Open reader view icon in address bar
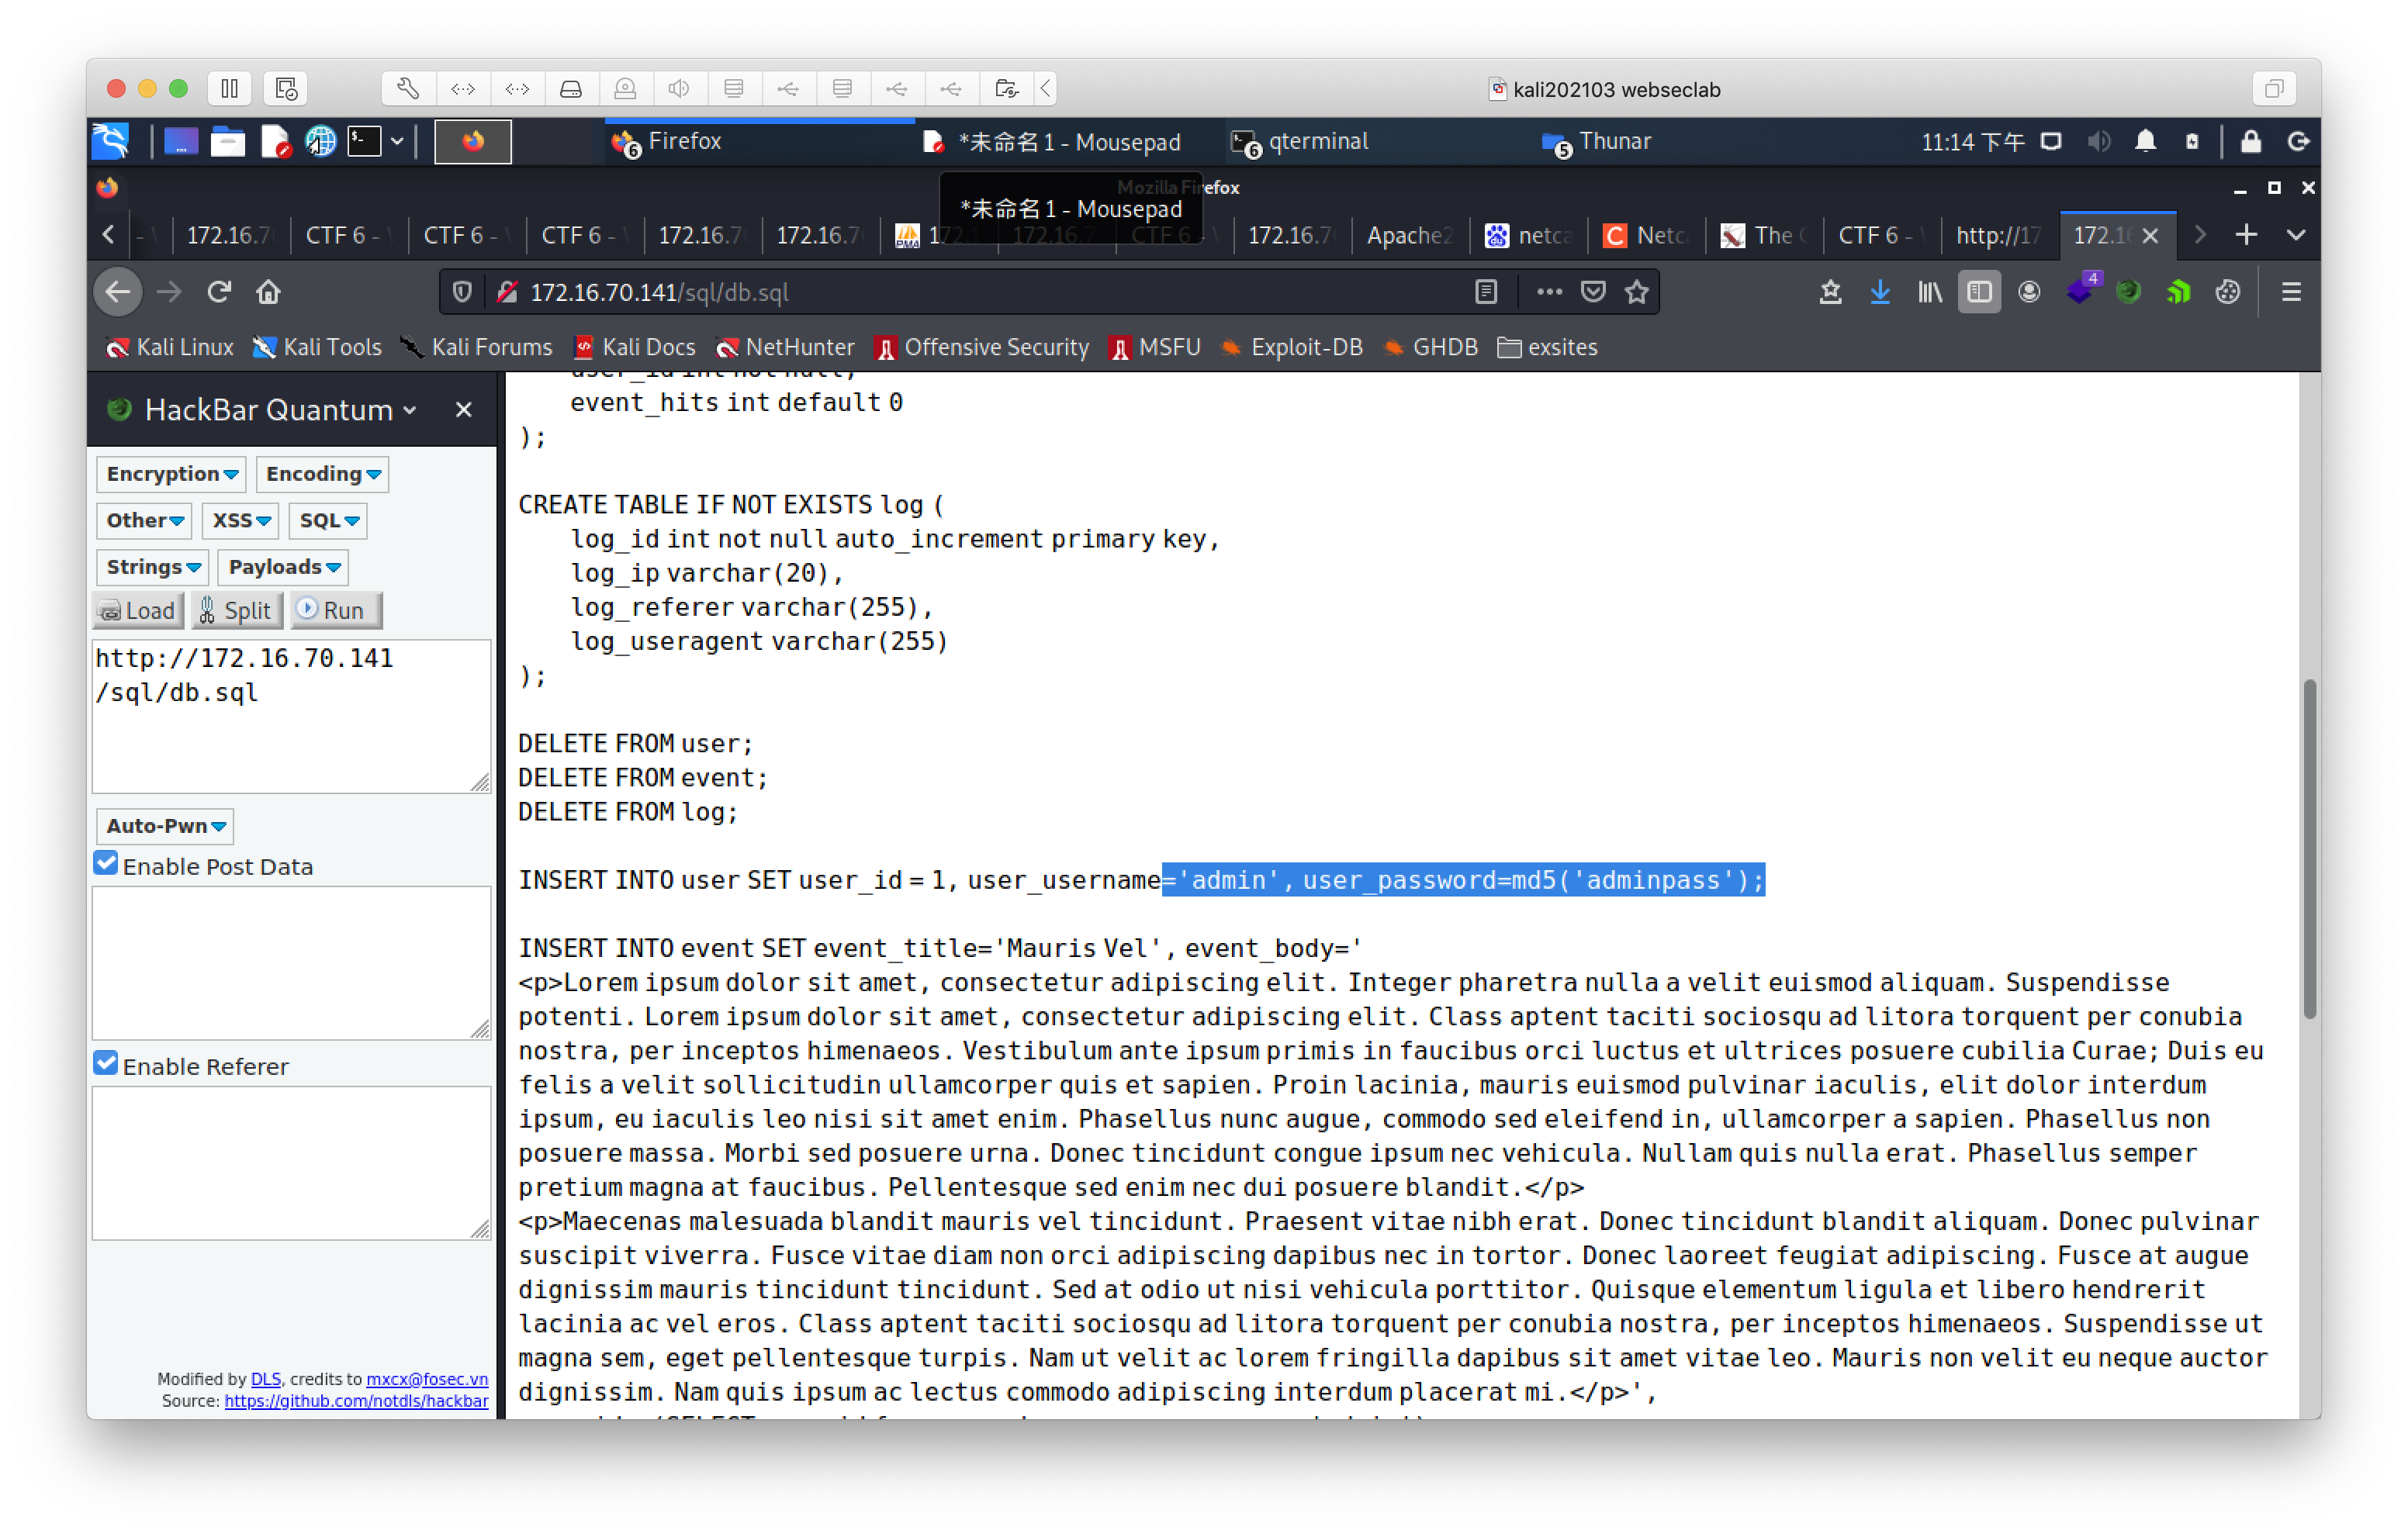Viewport: 2408px width, 1534px height. (1486, 292)
